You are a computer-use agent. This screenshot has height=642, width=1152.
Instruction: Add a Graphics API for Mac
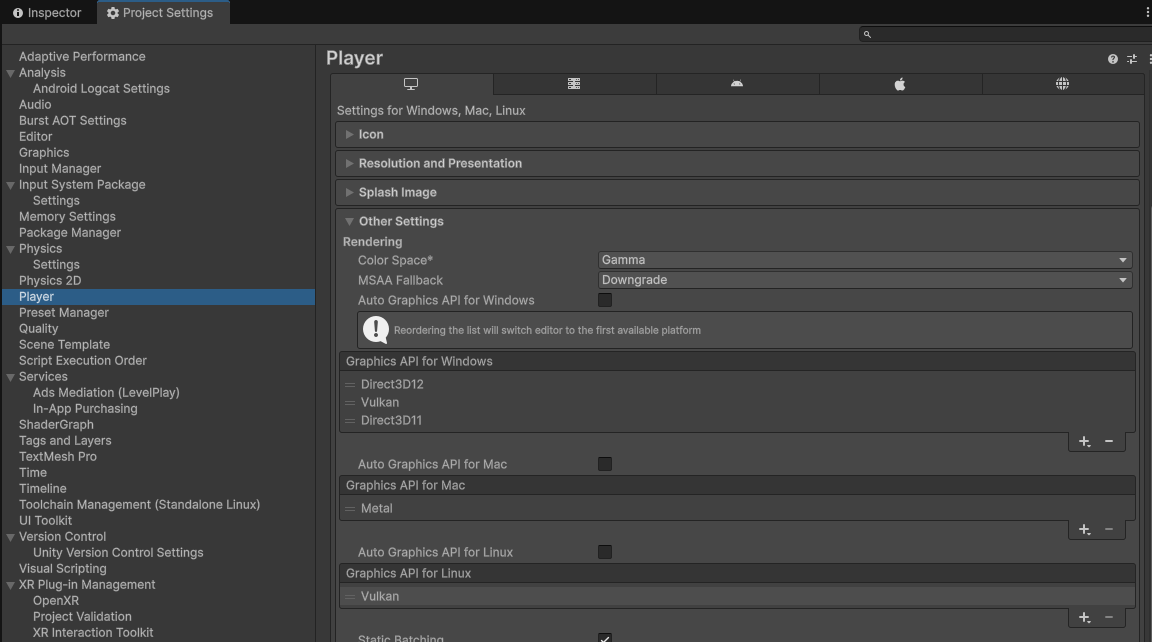pos(1084,530)
